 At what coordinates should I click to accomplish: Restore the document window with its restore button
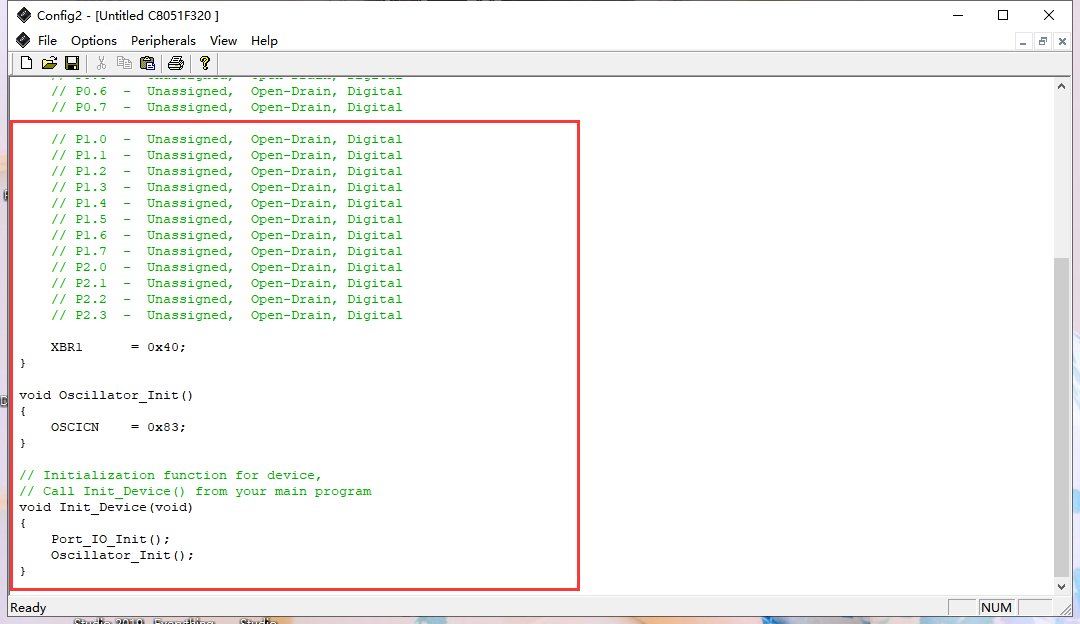(1042, 41)
